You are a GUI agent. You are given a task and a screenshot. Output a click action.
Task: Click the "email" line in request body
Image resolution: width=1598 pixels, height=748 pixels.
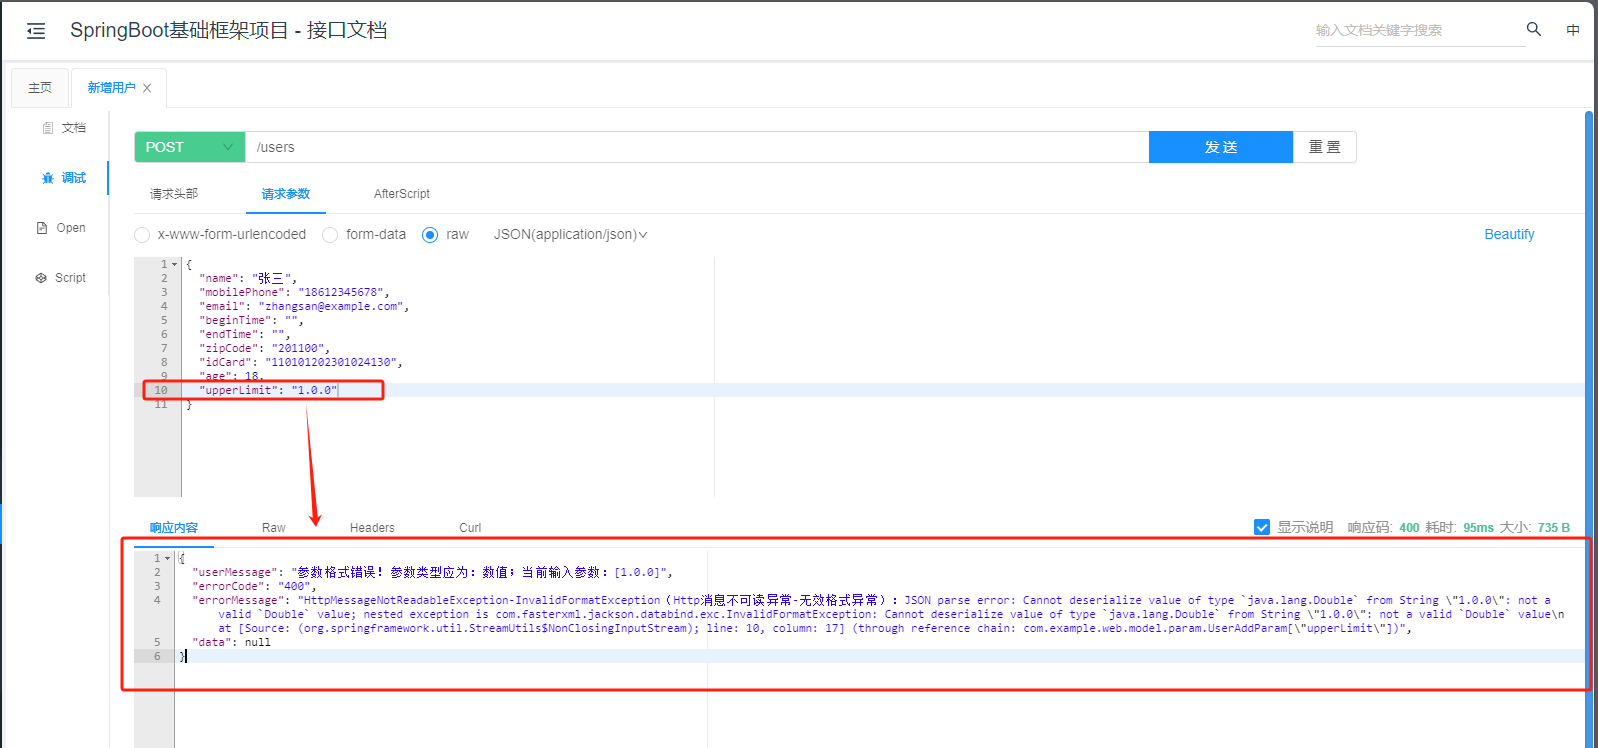point(304,306)
